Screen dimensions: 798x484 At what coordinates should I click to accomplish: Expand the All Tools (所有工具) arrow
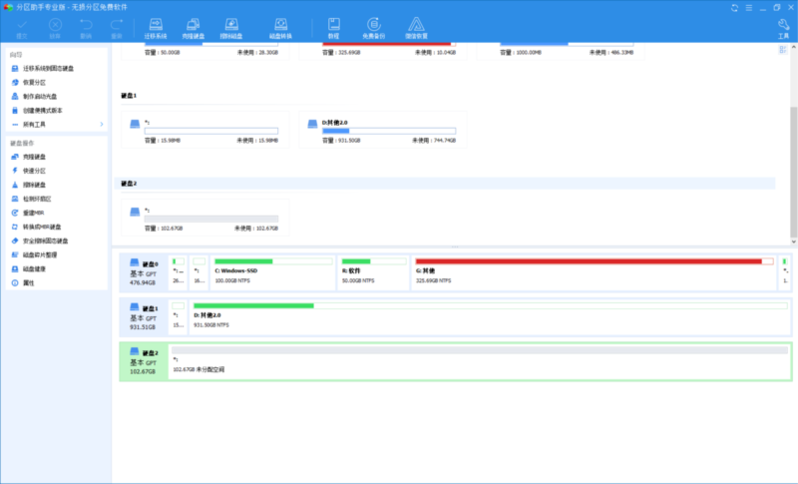tap(101, 124)
